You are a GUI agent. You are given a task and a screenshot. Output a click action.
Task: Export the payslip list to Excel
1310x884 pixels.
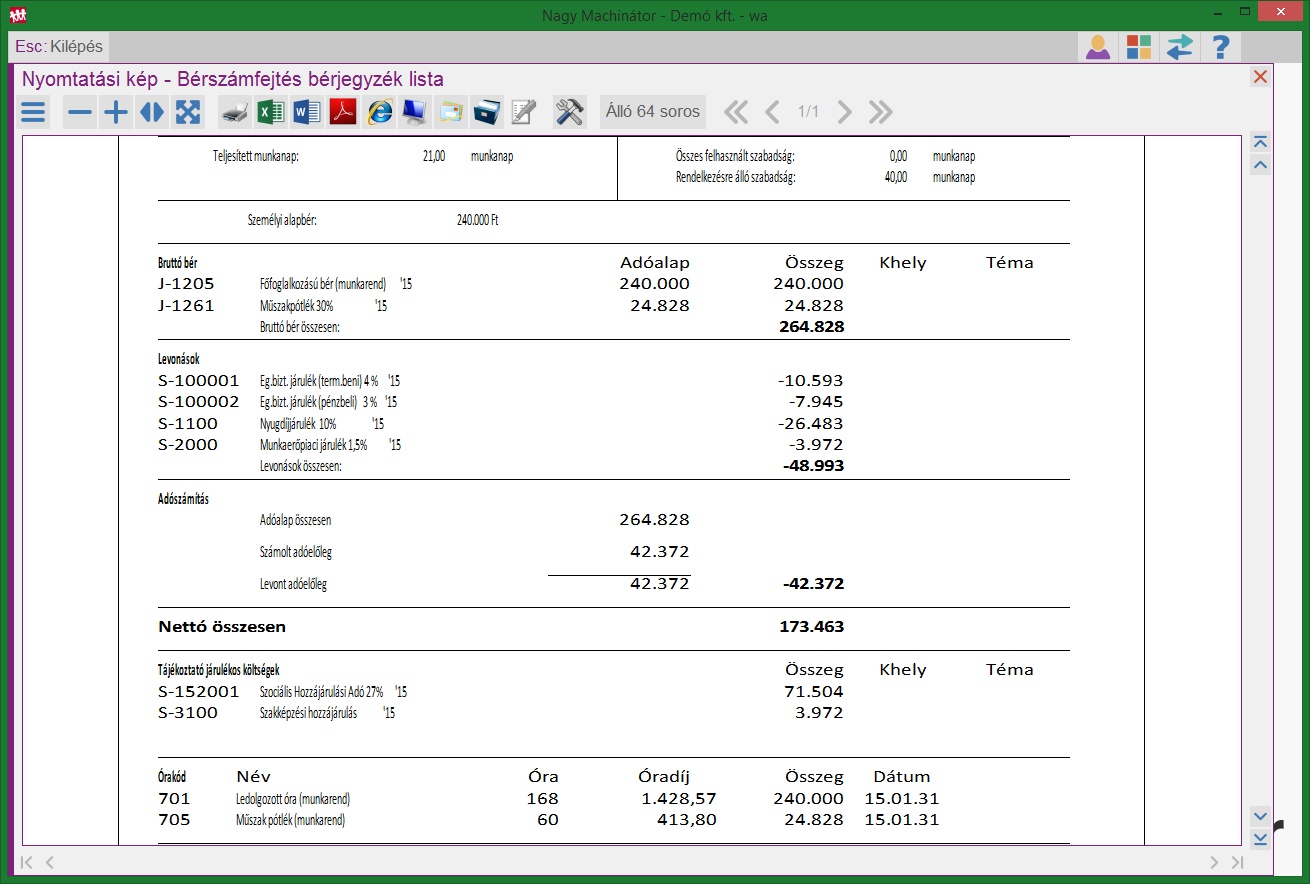tap(270, 112)
